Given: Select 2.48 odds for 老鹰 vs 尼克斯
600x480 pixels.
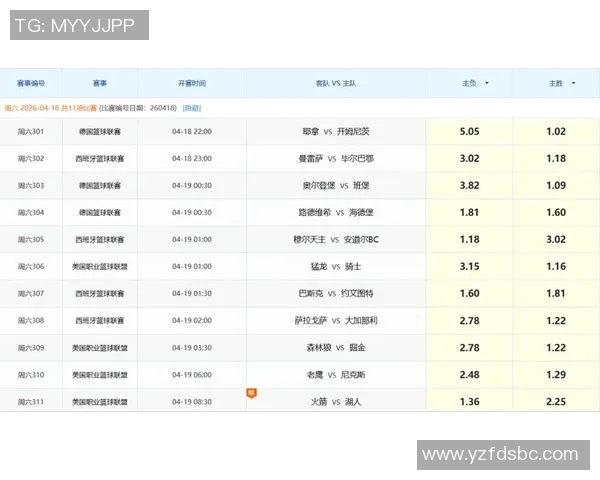Looking at the screenshot, I should point(470,375).
